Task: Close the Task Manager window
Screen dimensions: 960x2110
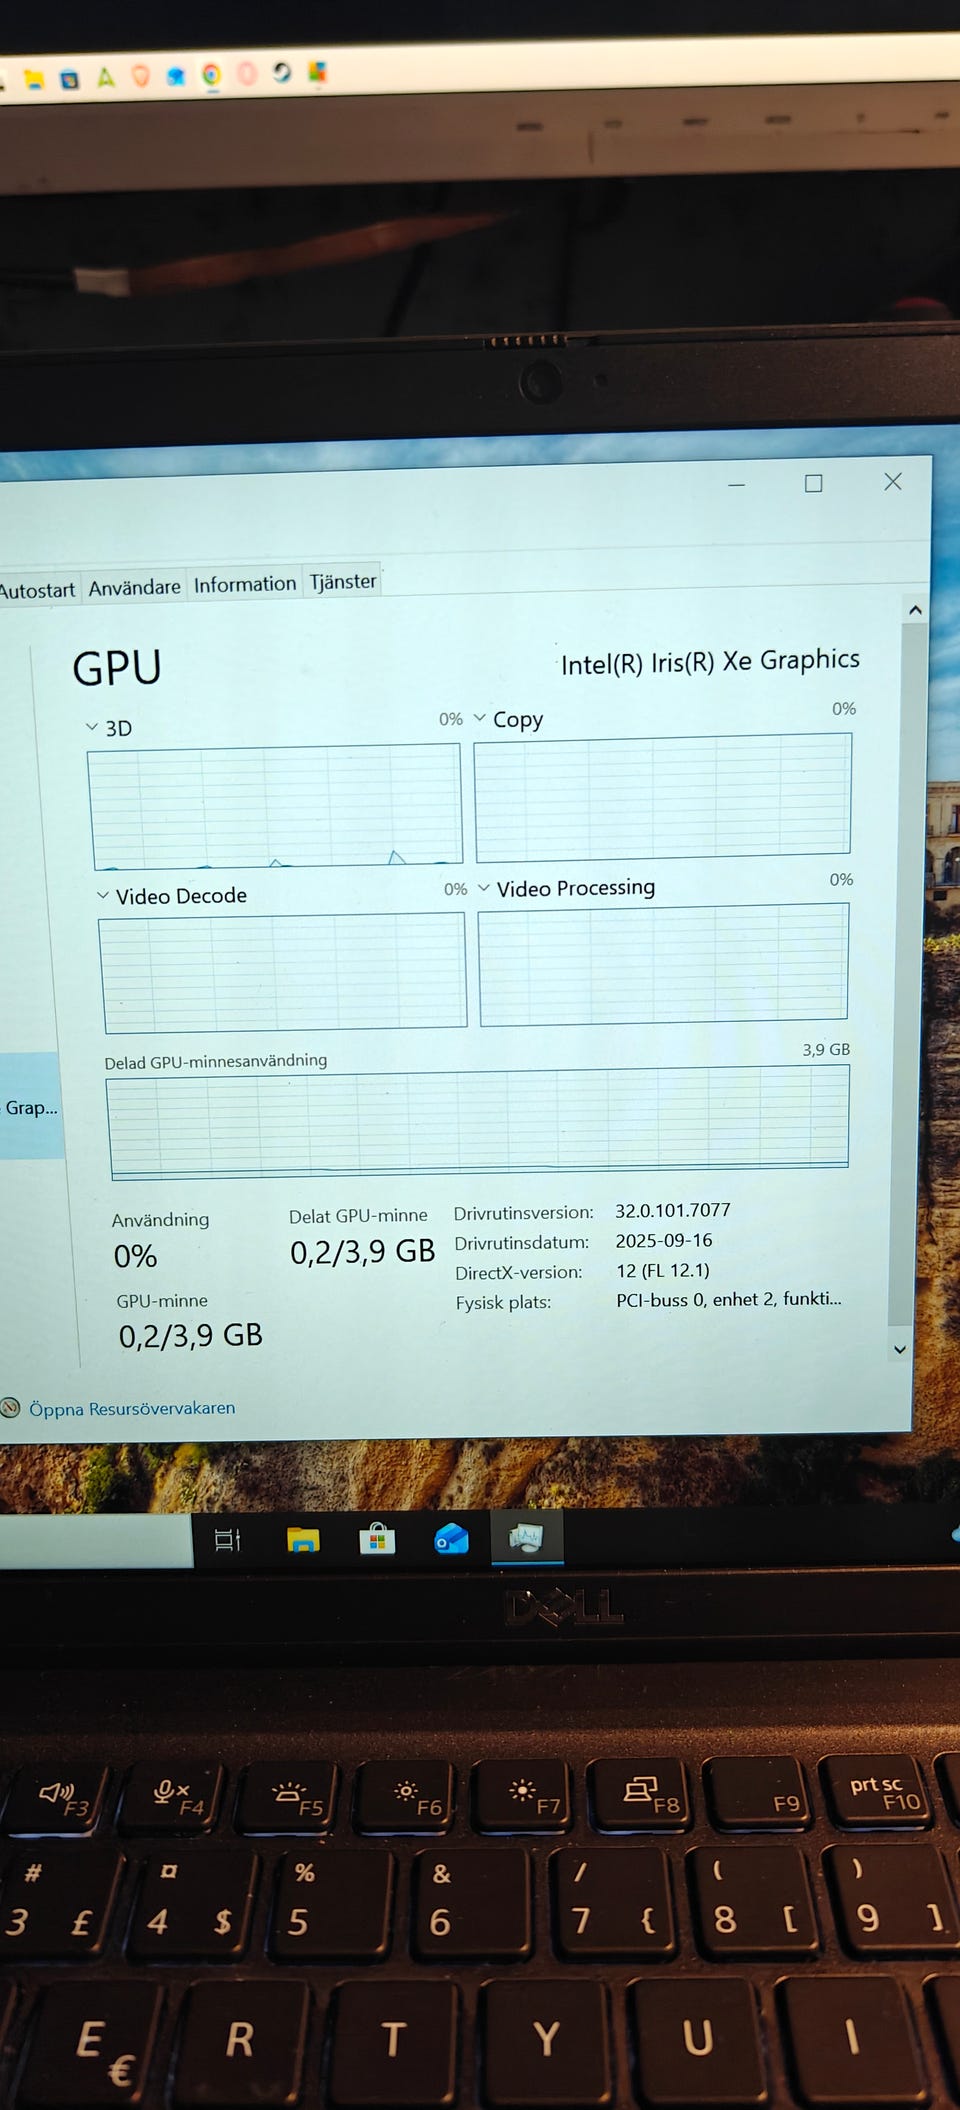Action: (893, 481)
